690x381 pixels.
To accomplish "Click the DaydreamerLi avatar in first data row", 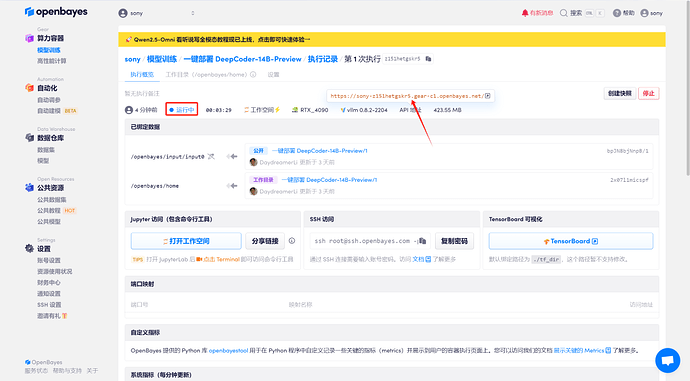I will [x=253, y=162].
